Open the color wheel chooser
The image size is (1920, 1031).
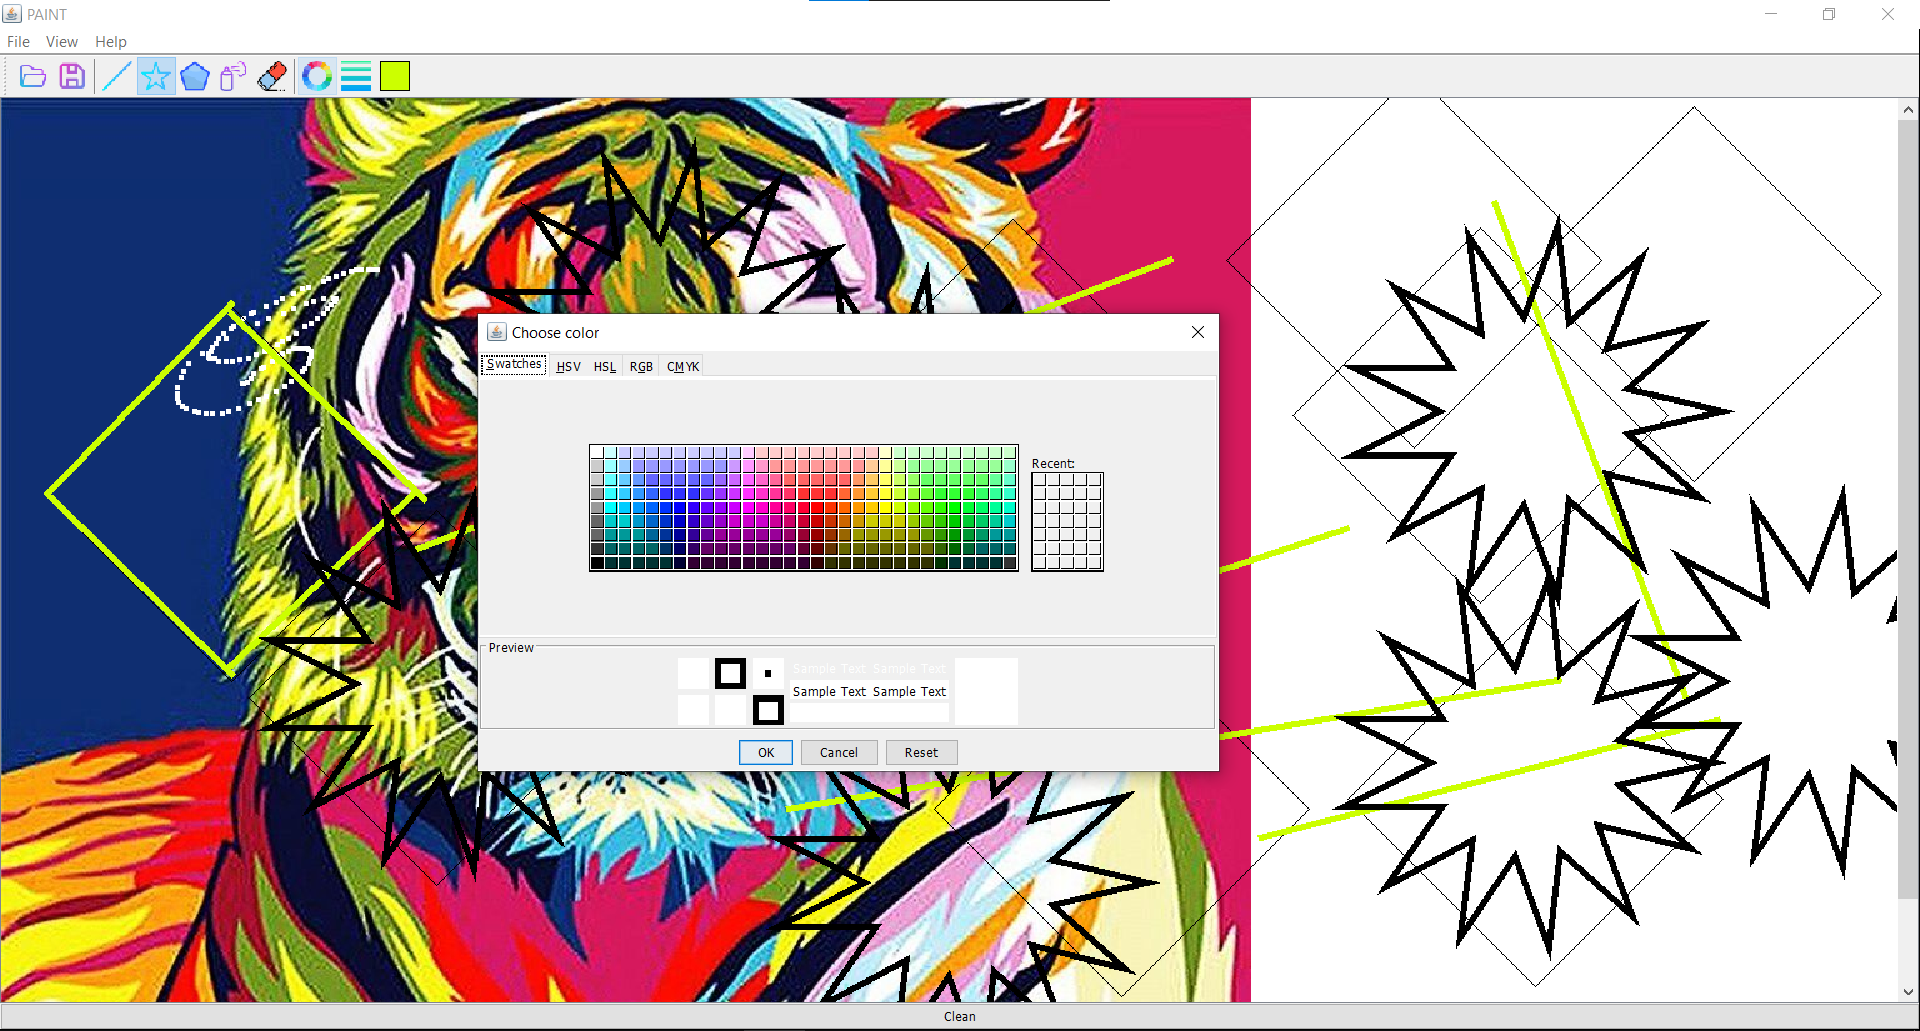pyautogui.click(x=317, y=76)
